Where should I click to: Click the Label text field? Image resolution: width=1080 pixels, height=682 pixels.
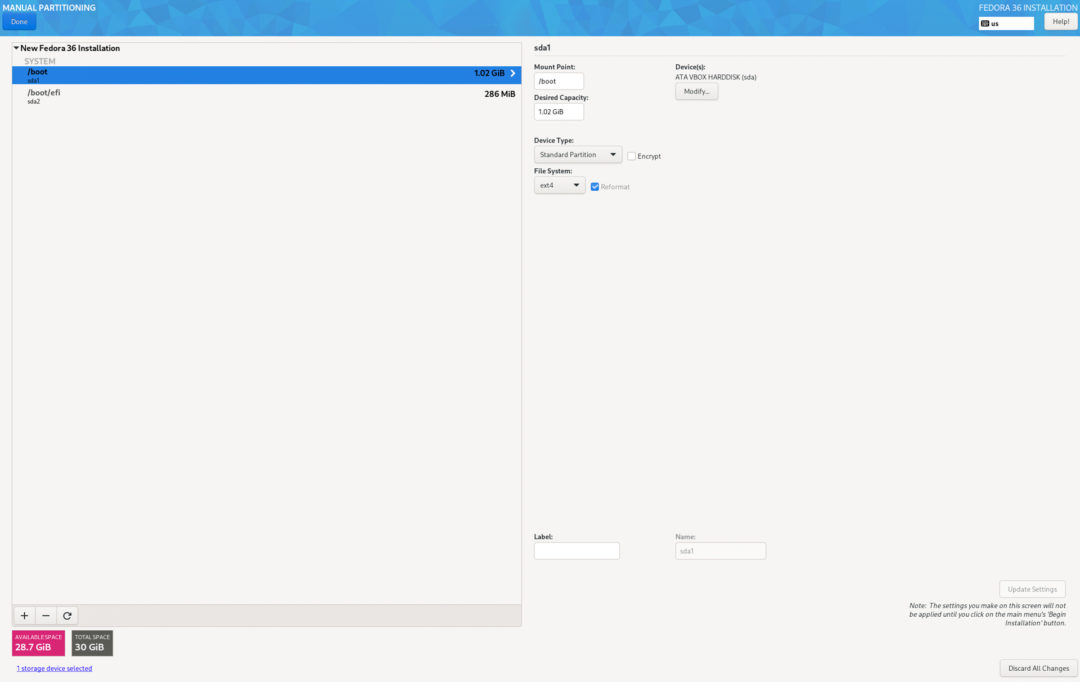[x=577, y=550]
